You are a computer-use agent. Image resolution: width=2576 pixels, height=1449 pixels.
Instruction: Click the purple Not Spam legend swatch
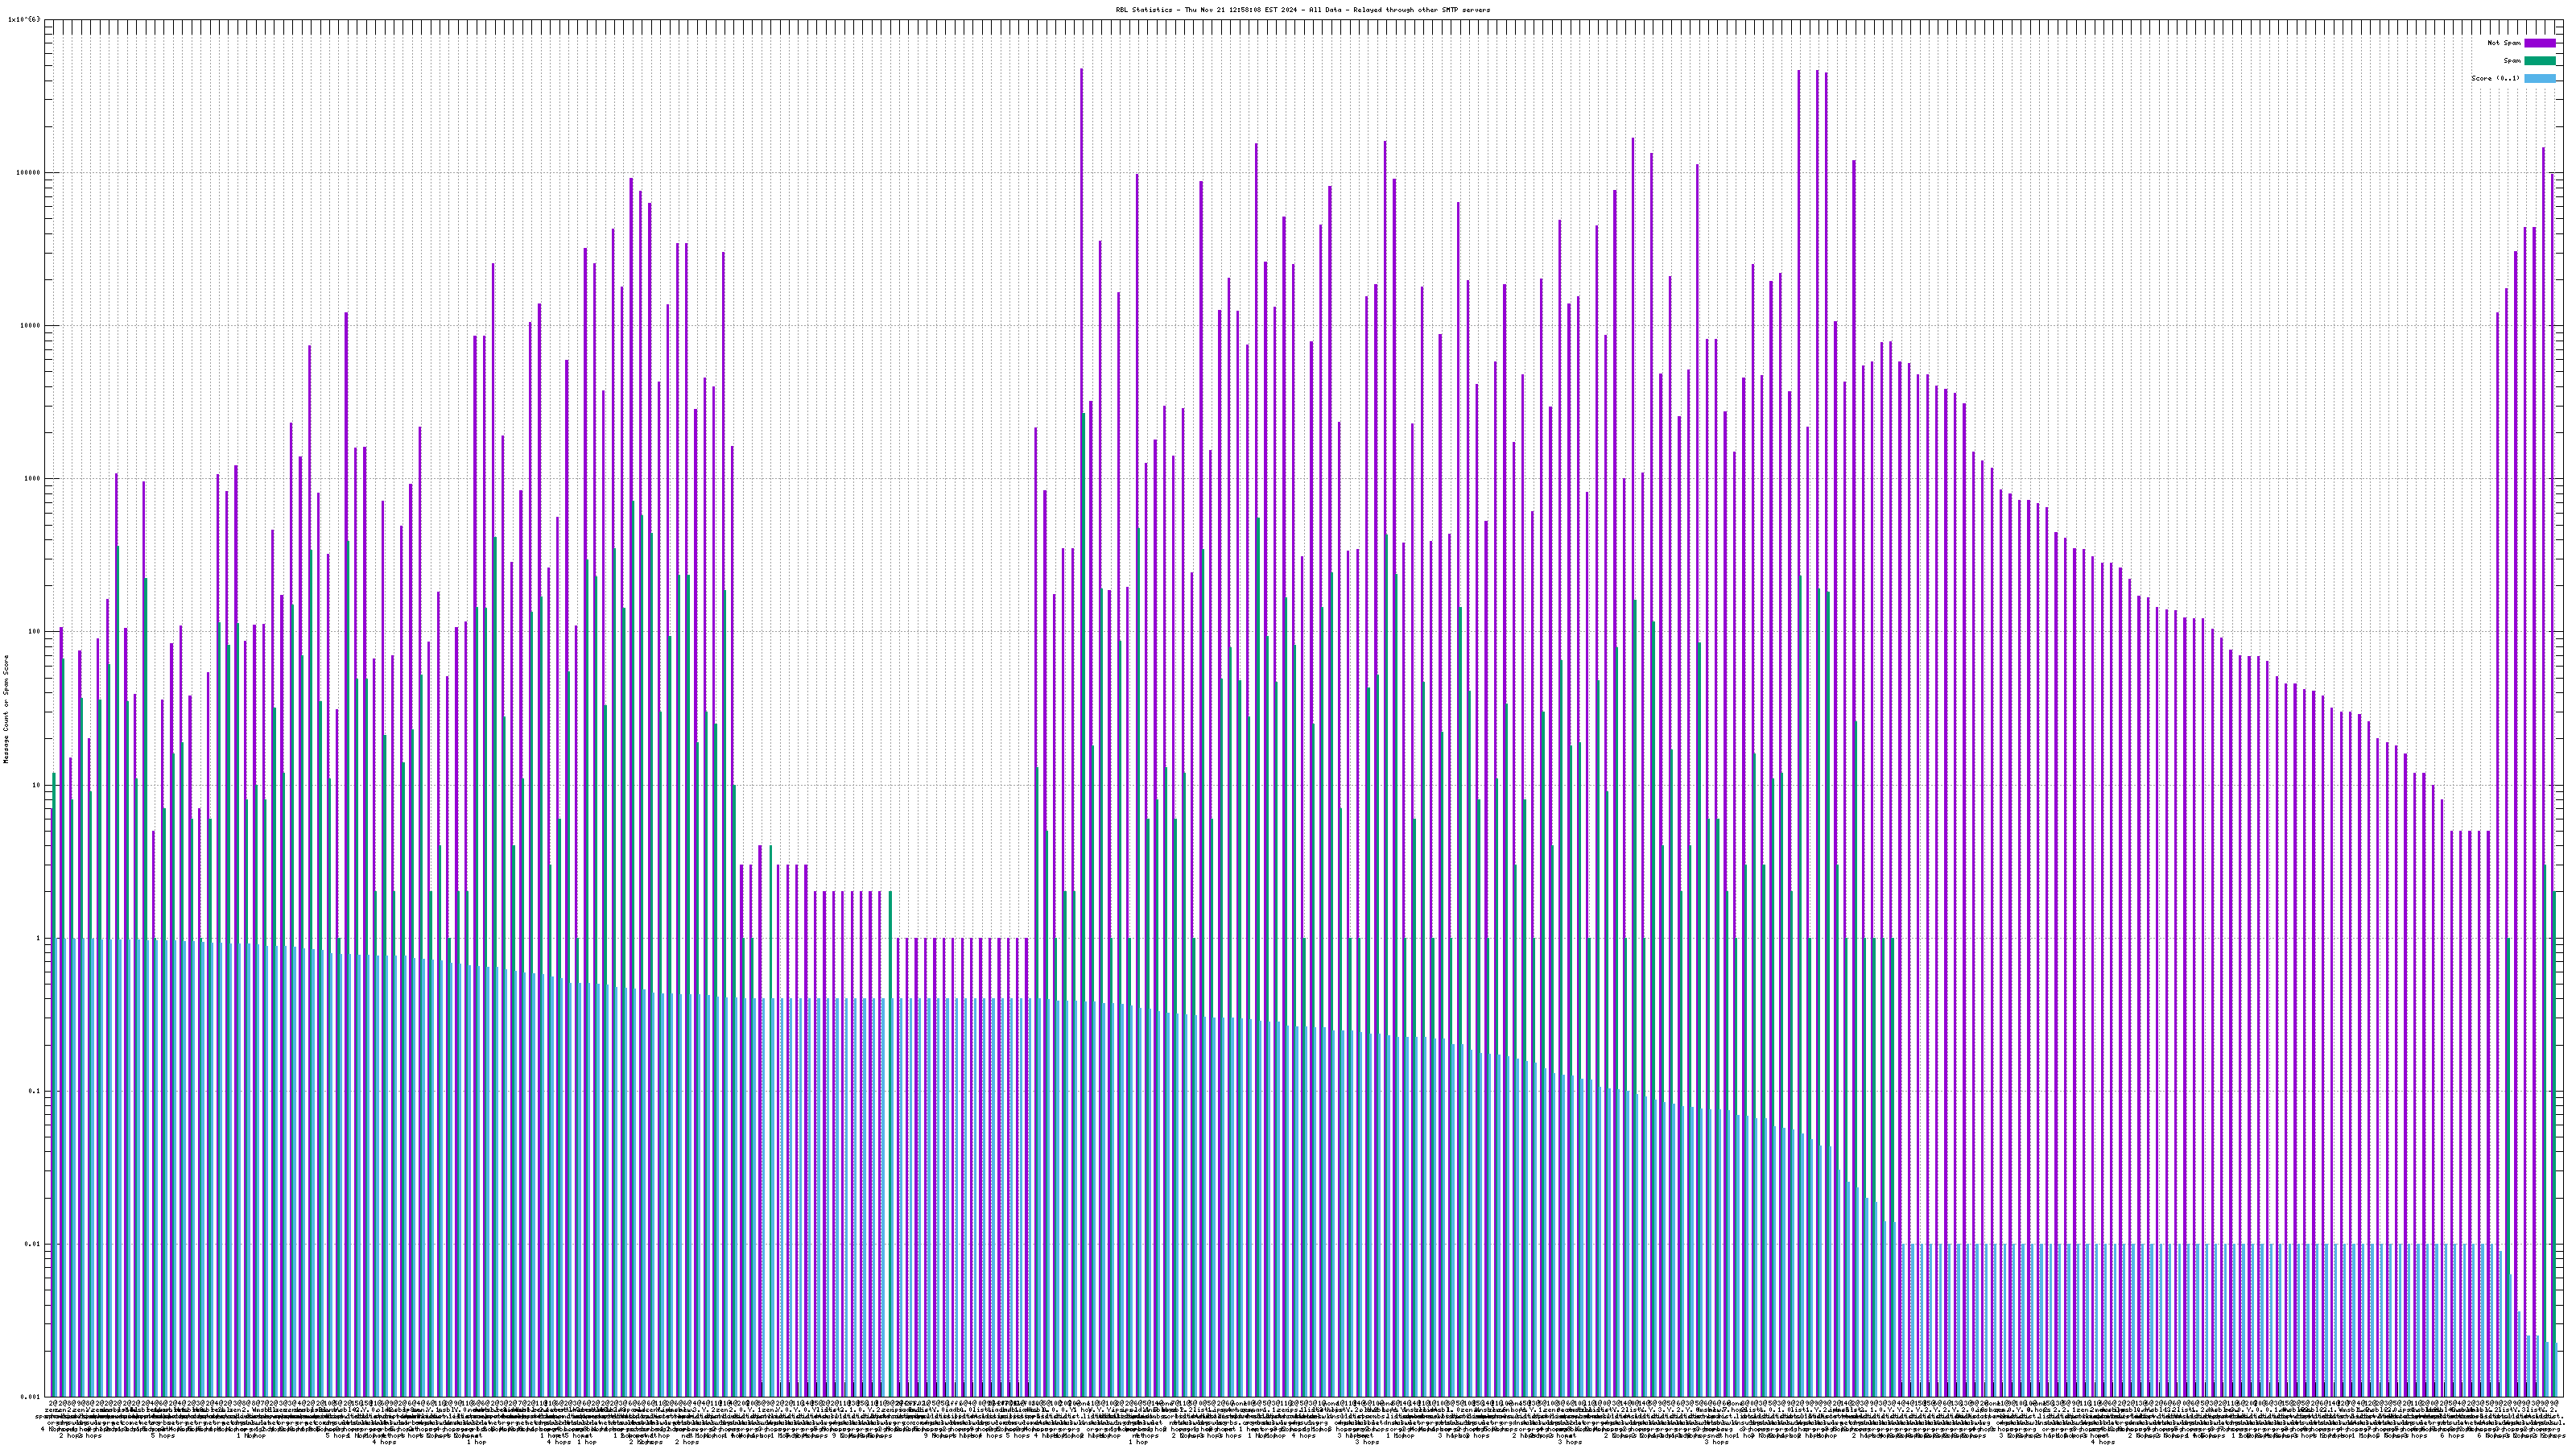pos(2539,43)
